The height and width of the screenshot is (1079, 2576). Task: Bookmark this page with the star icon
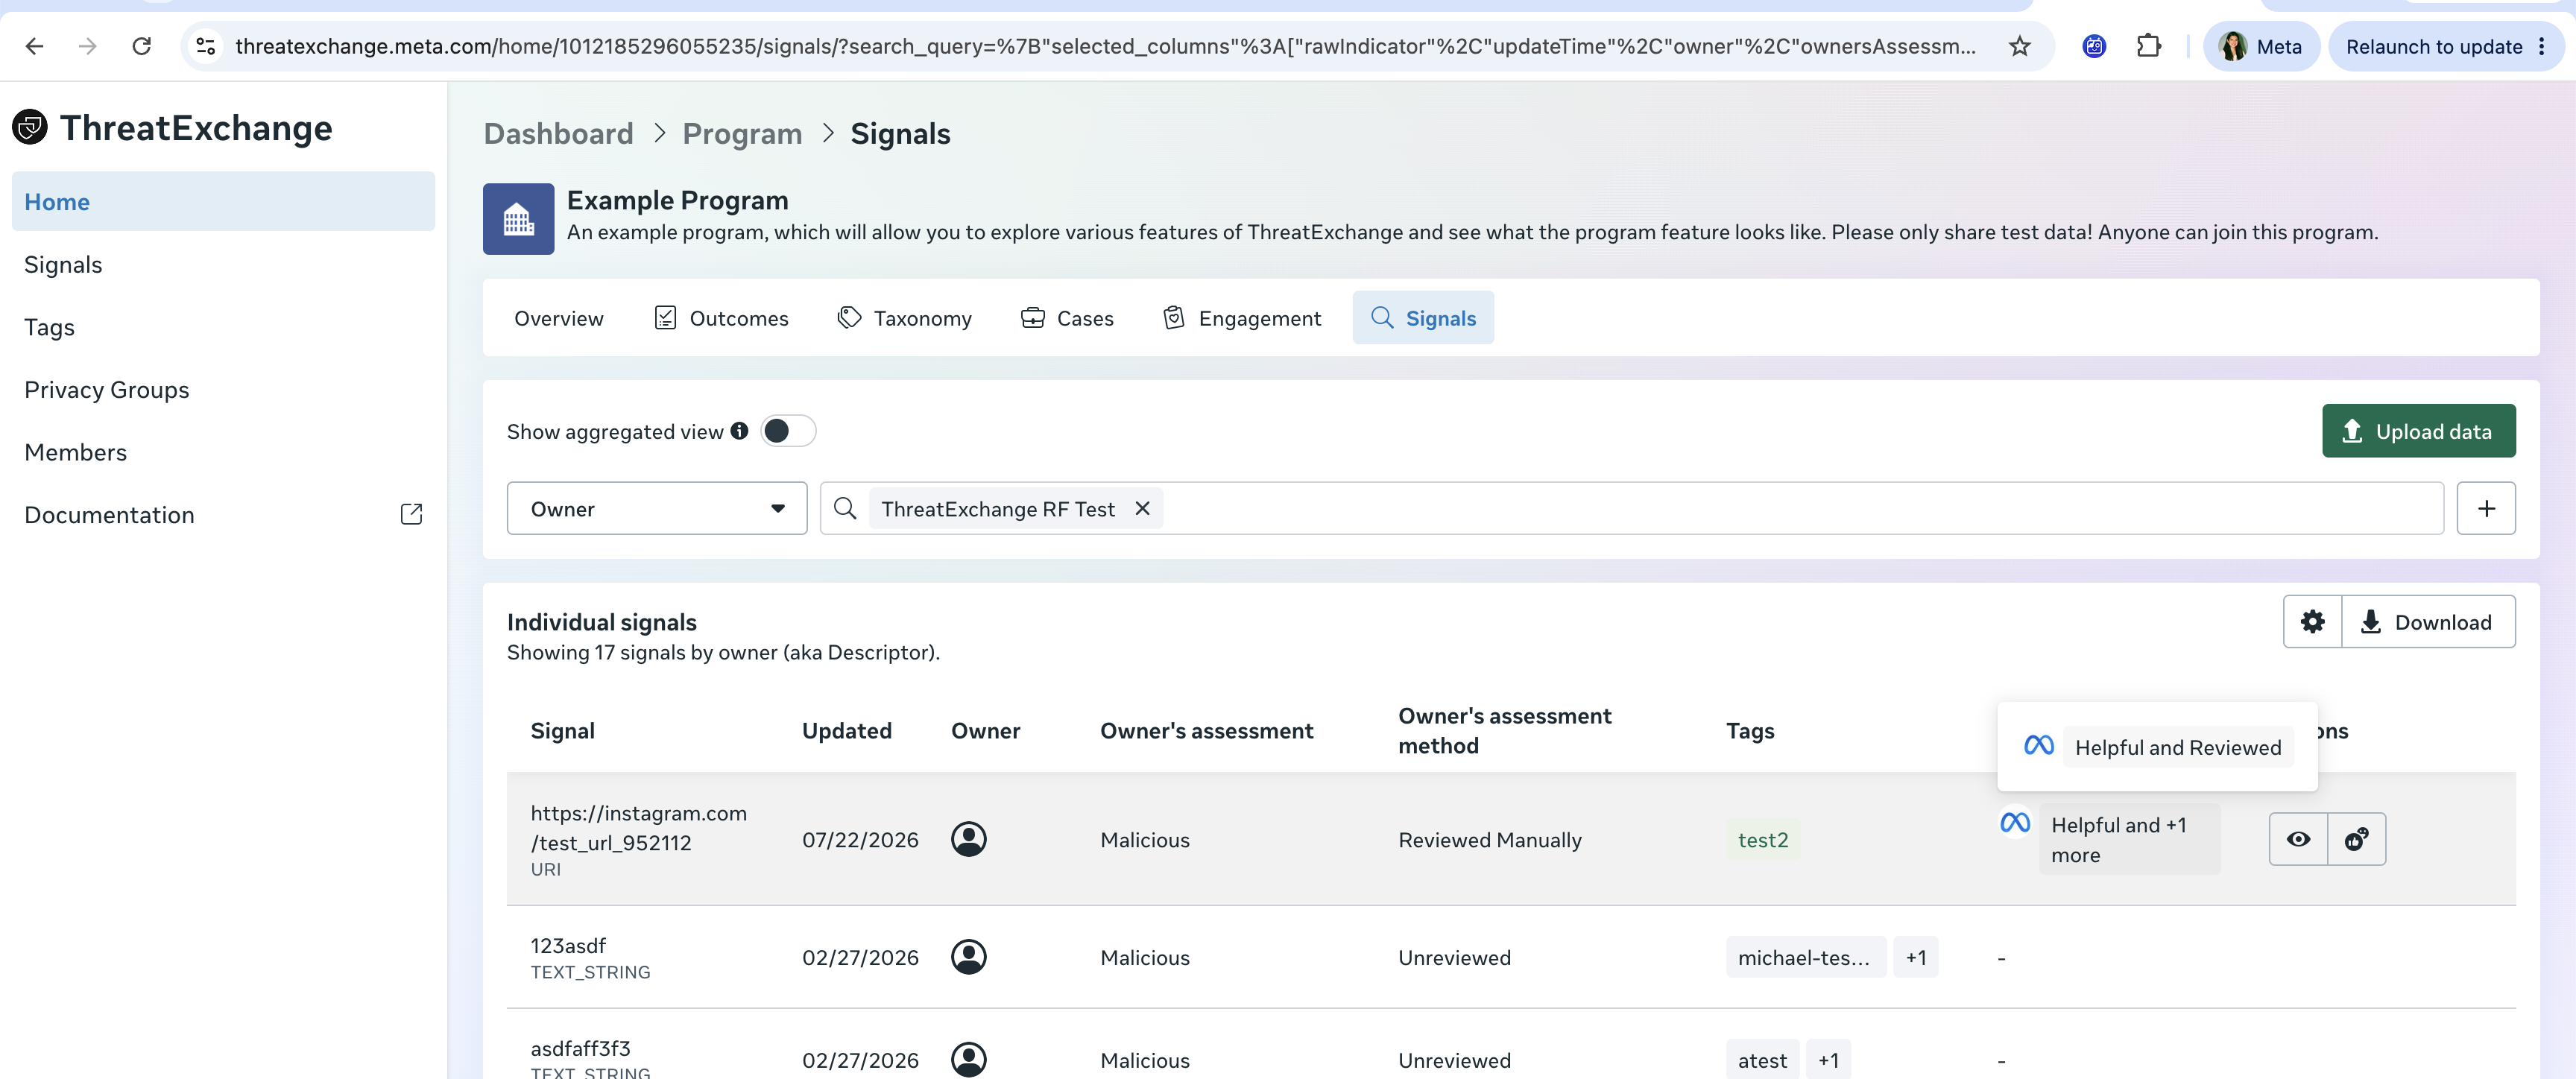point(2020,46)
